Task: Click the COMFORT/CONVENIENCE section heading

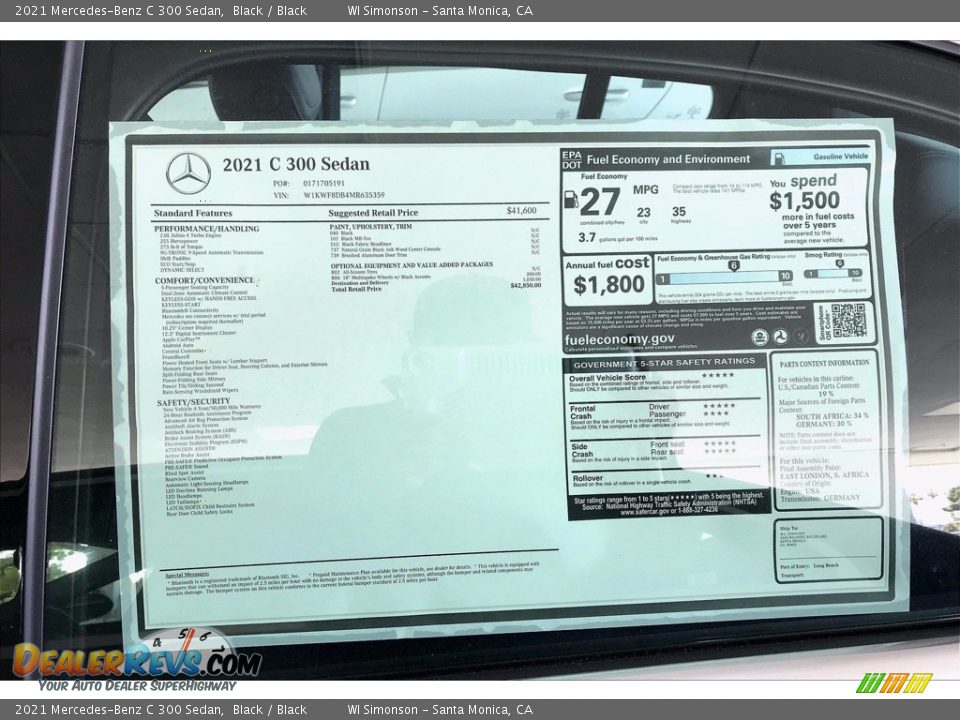Action: (204, 280)
